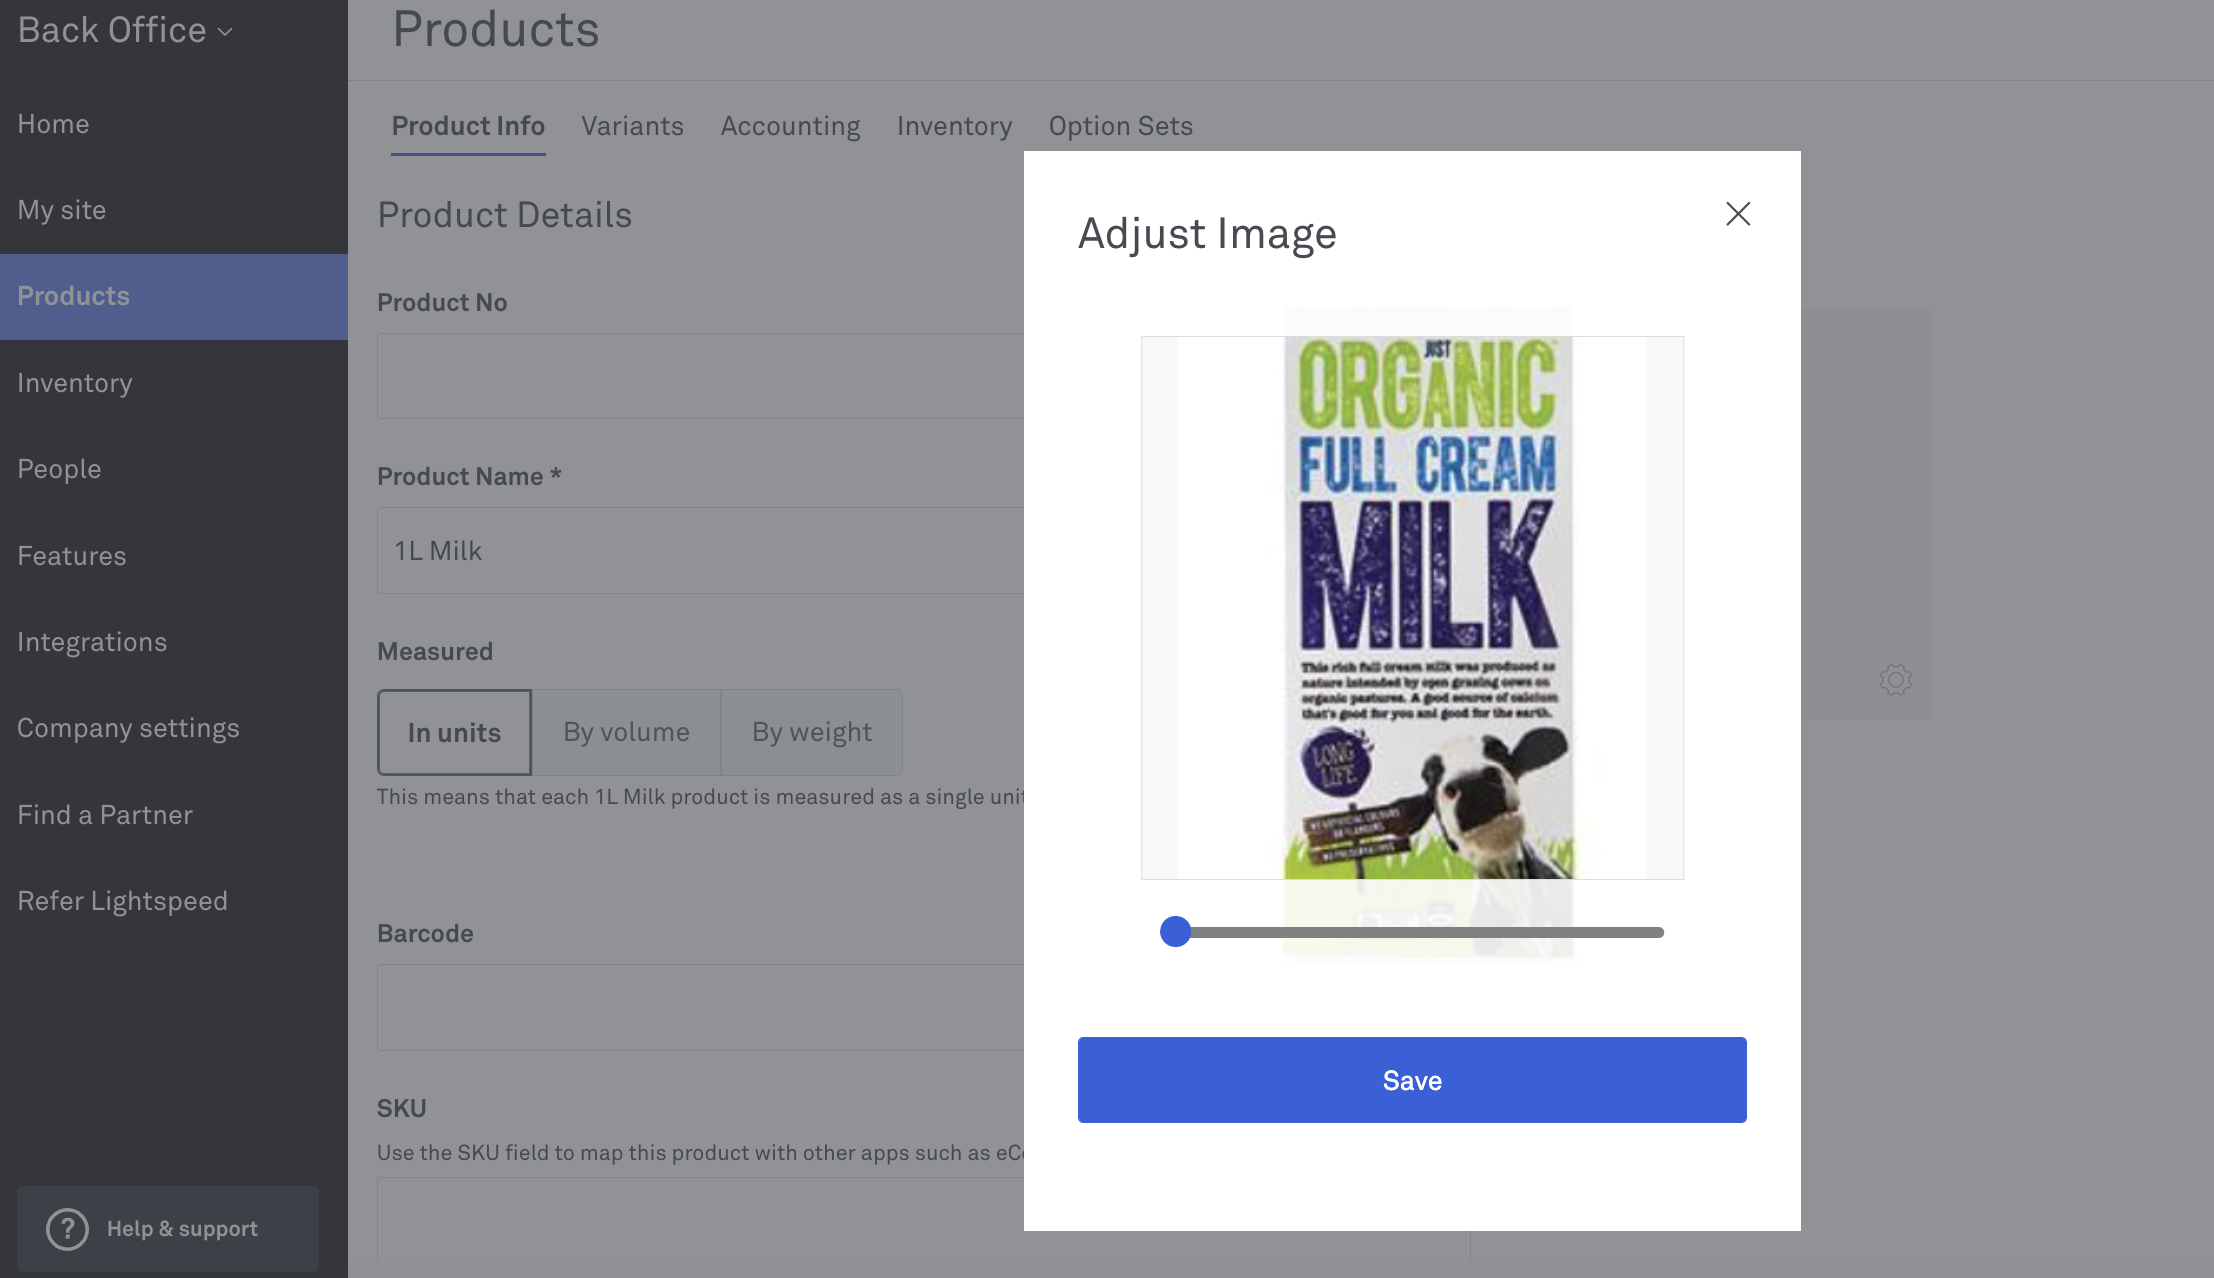
Task: Open the Inventory tab in Products
Action: tap(954, 126)
